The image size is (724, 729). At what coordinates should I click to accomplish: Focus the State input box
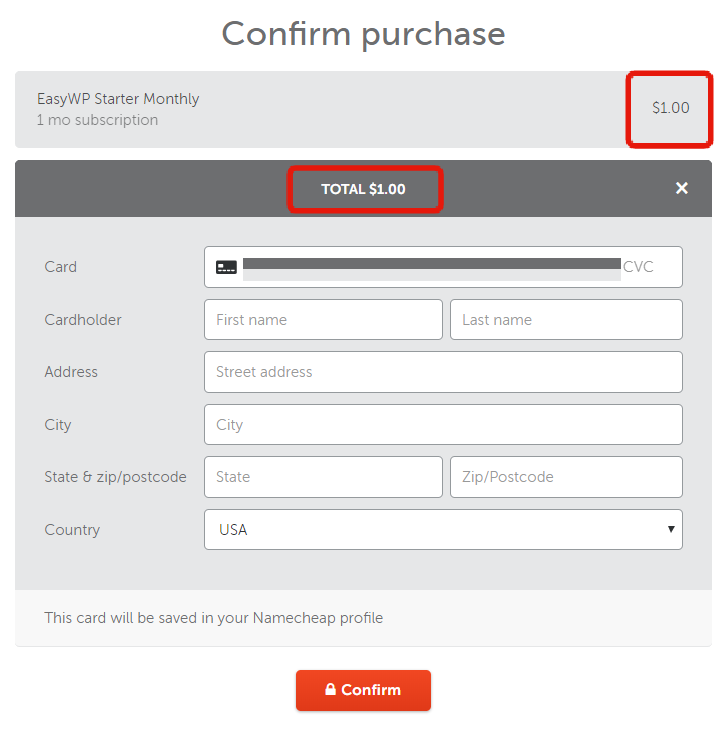(x=323, y=477)
